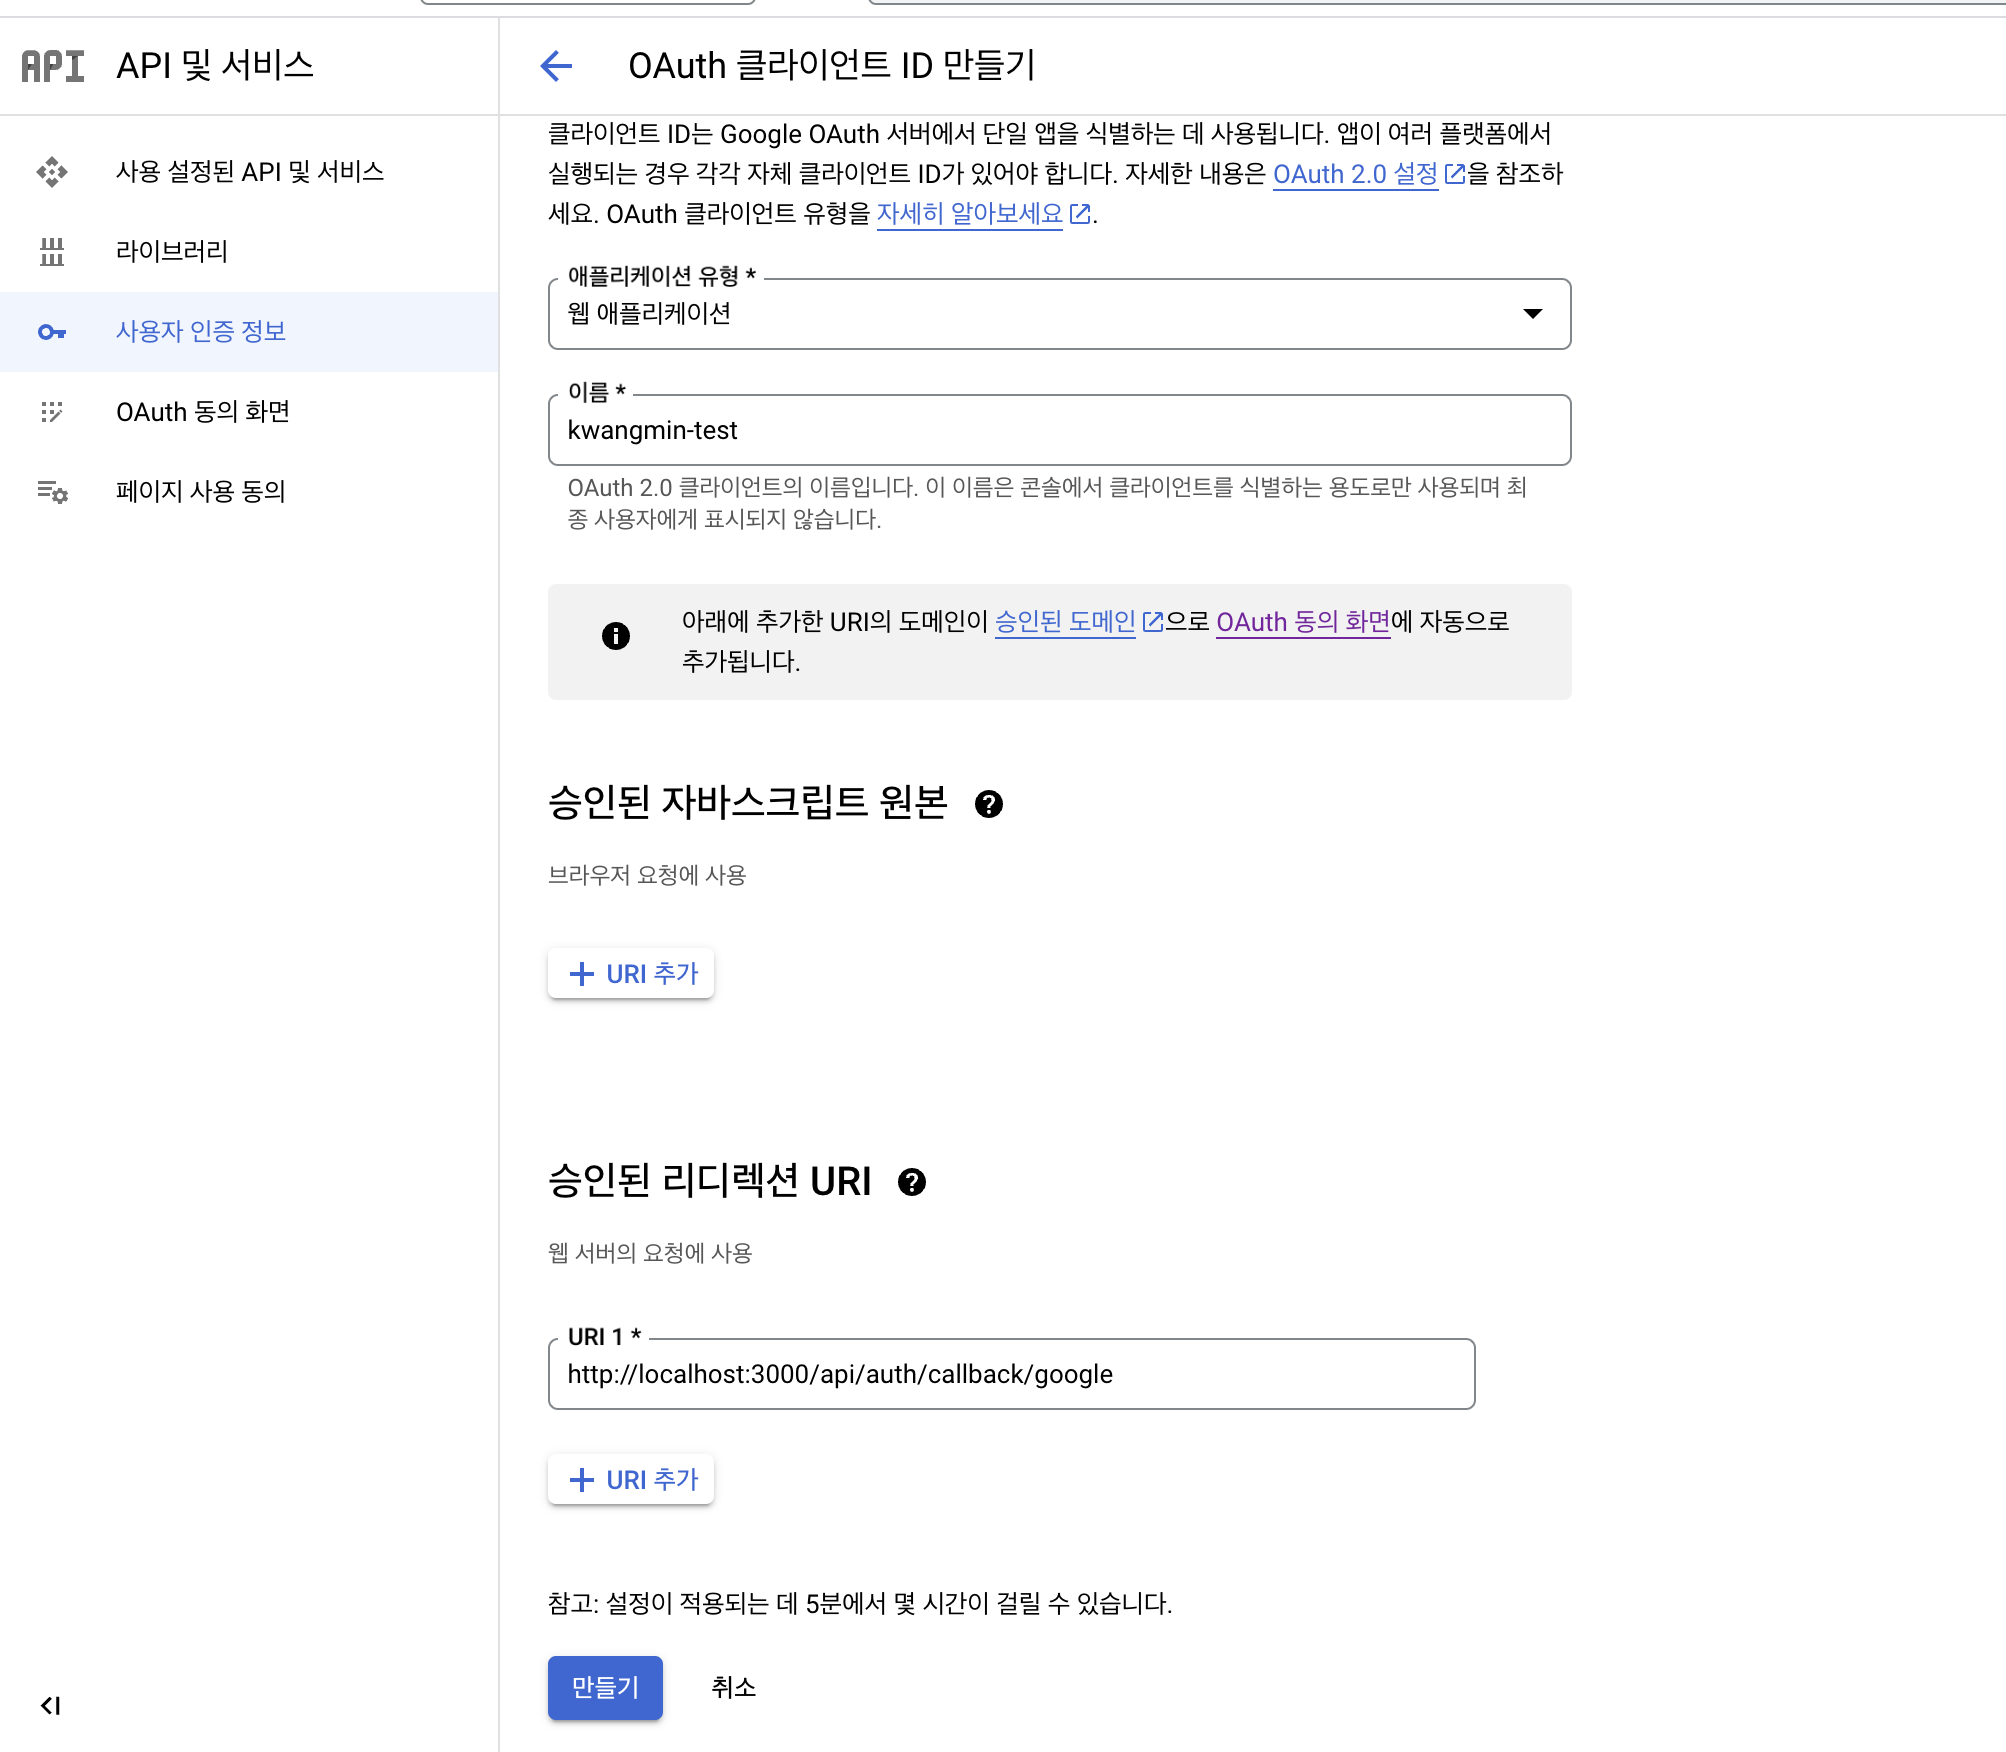
Task: Click the page usage agreements settings icon
Action: pos(52,492)
